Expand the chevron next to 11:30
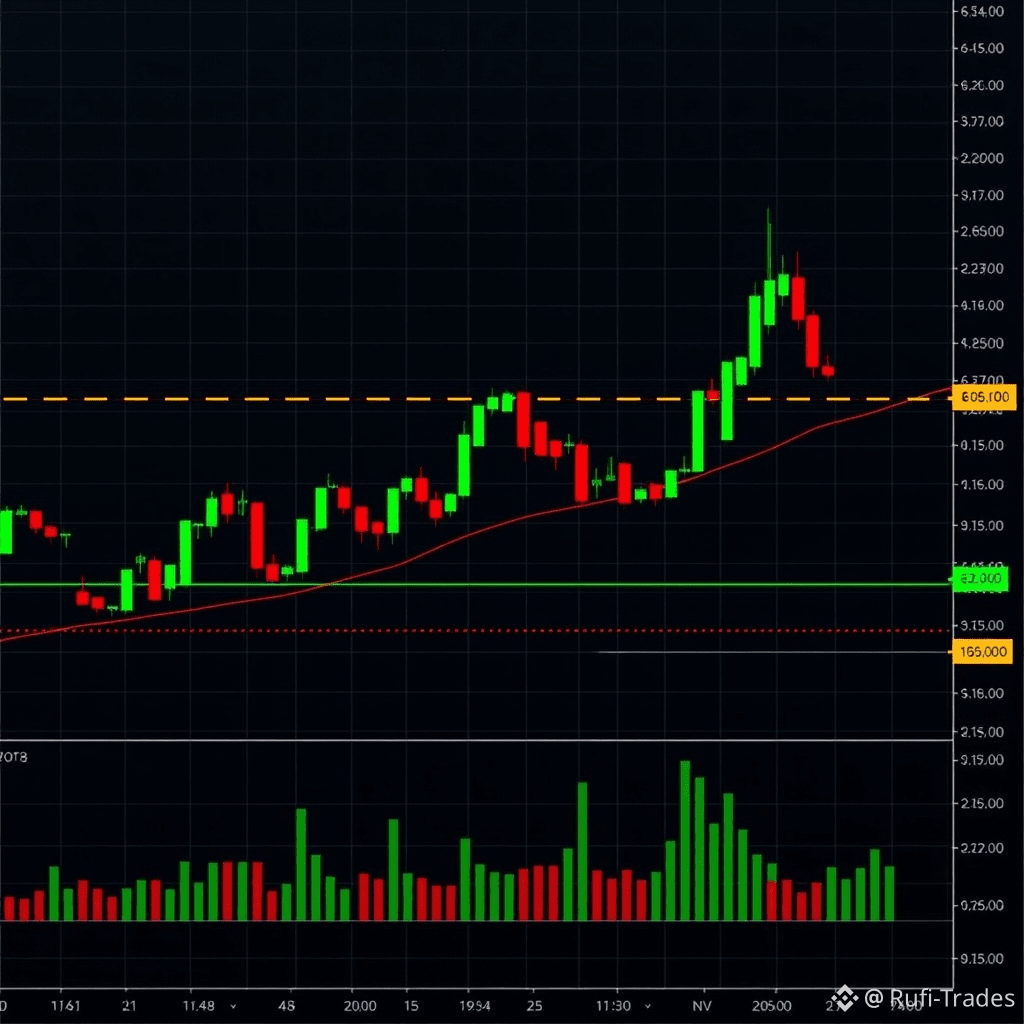 tap(647, 1006)
